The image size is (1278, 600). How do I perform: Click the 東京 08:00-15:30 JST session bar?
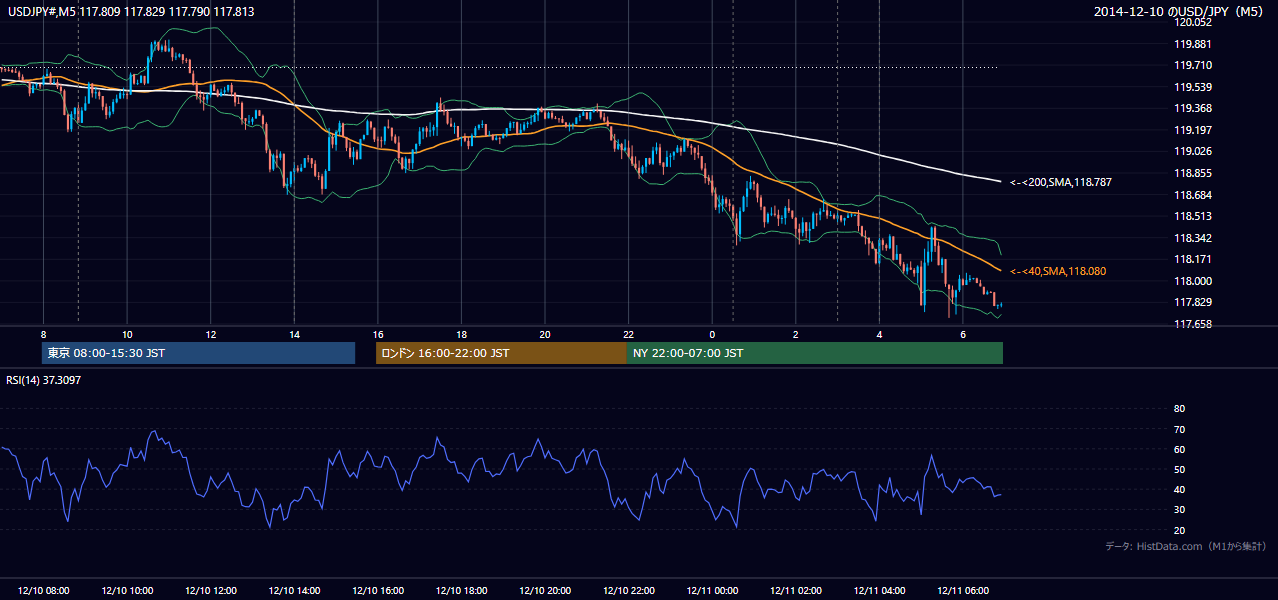[198, 353]
